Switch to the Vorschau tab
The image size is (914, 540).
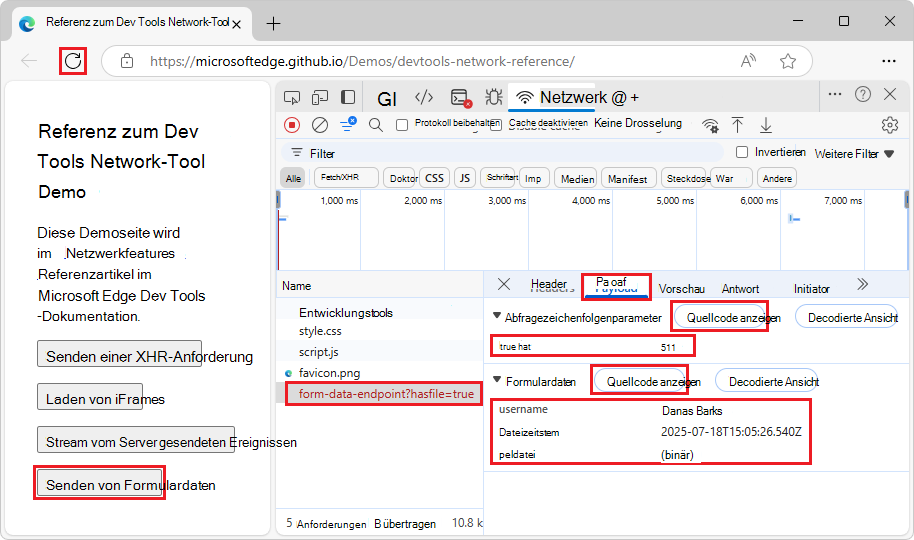tap(682, 288)
